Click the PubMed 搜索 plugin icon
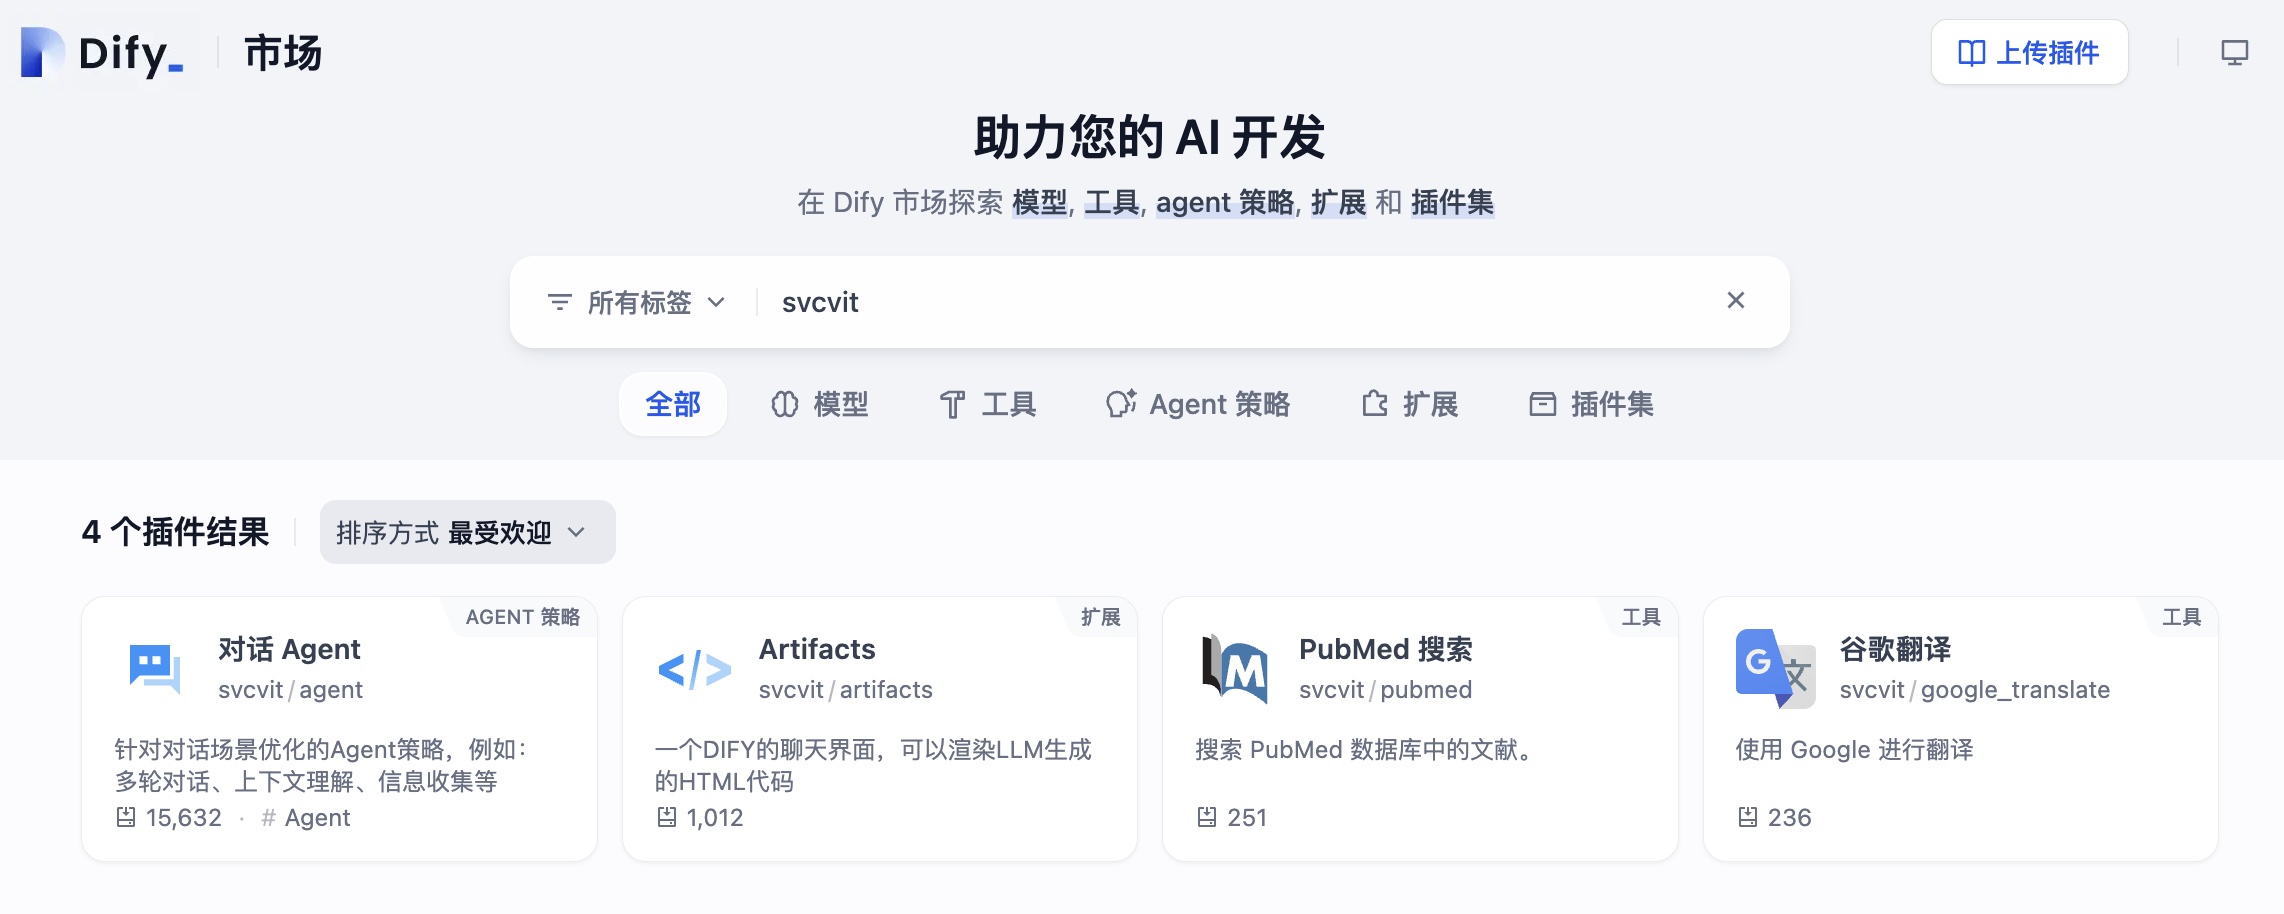2284x914 pixels. coord(1235,669)
